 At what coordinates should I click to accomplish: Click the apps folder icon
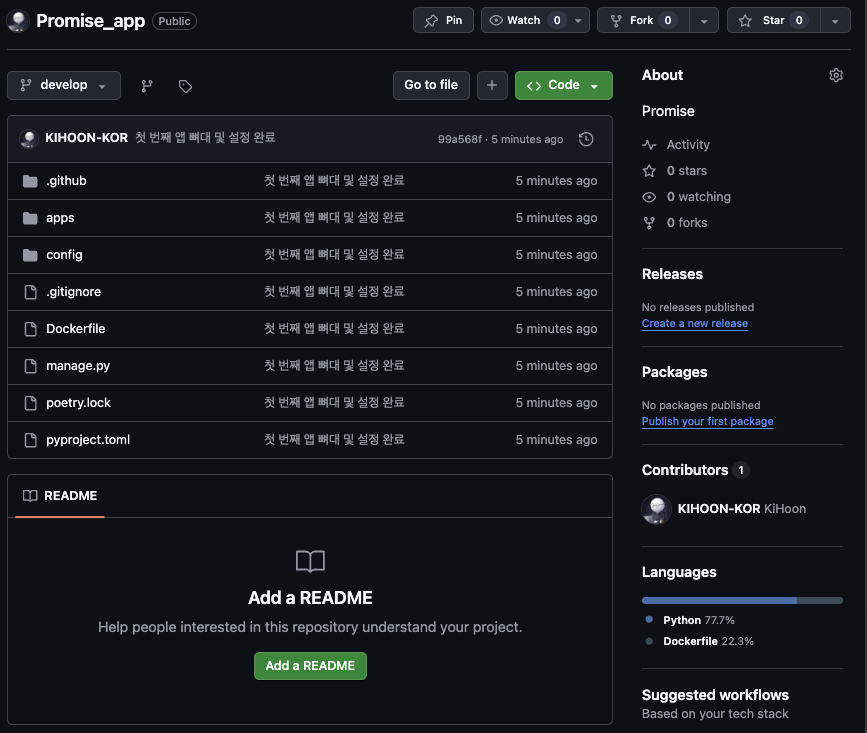(30, 218)
